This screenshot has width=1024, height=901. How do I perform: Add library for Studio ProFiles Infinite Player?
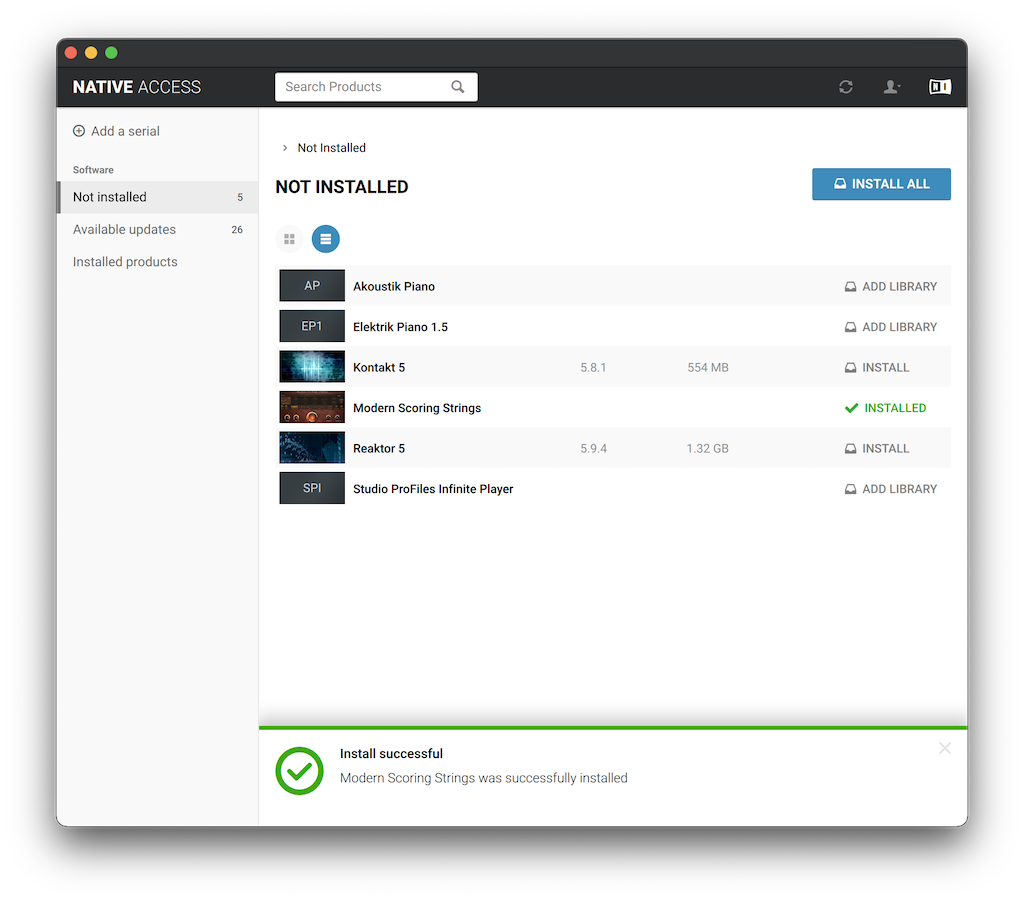tap(890, 489)
